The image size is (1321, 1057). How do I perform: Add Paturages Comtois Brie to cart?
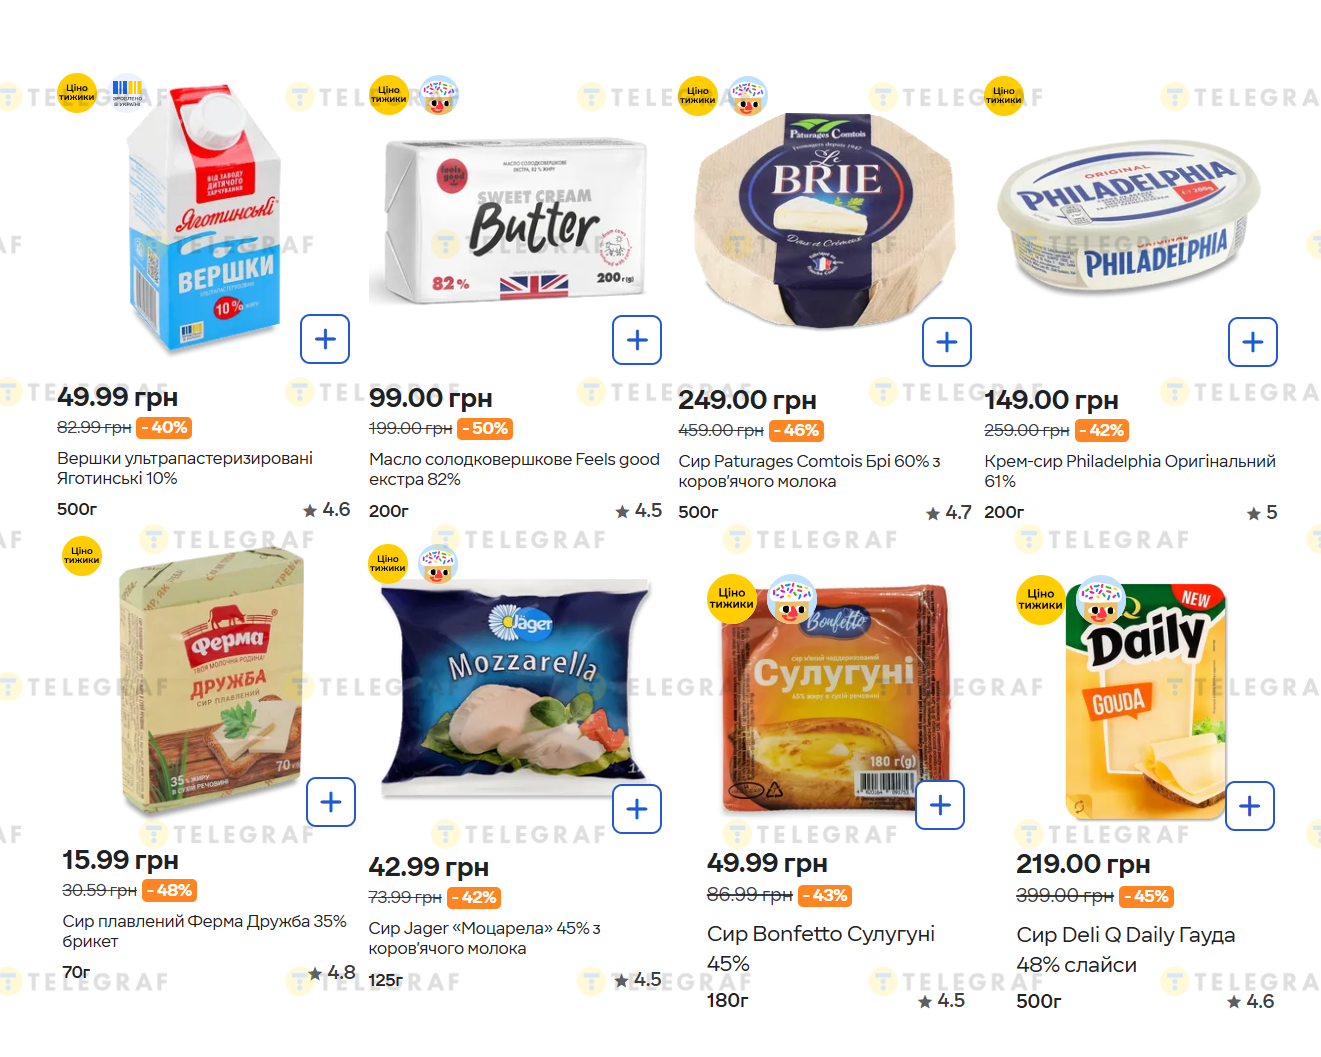pos(946,342)
